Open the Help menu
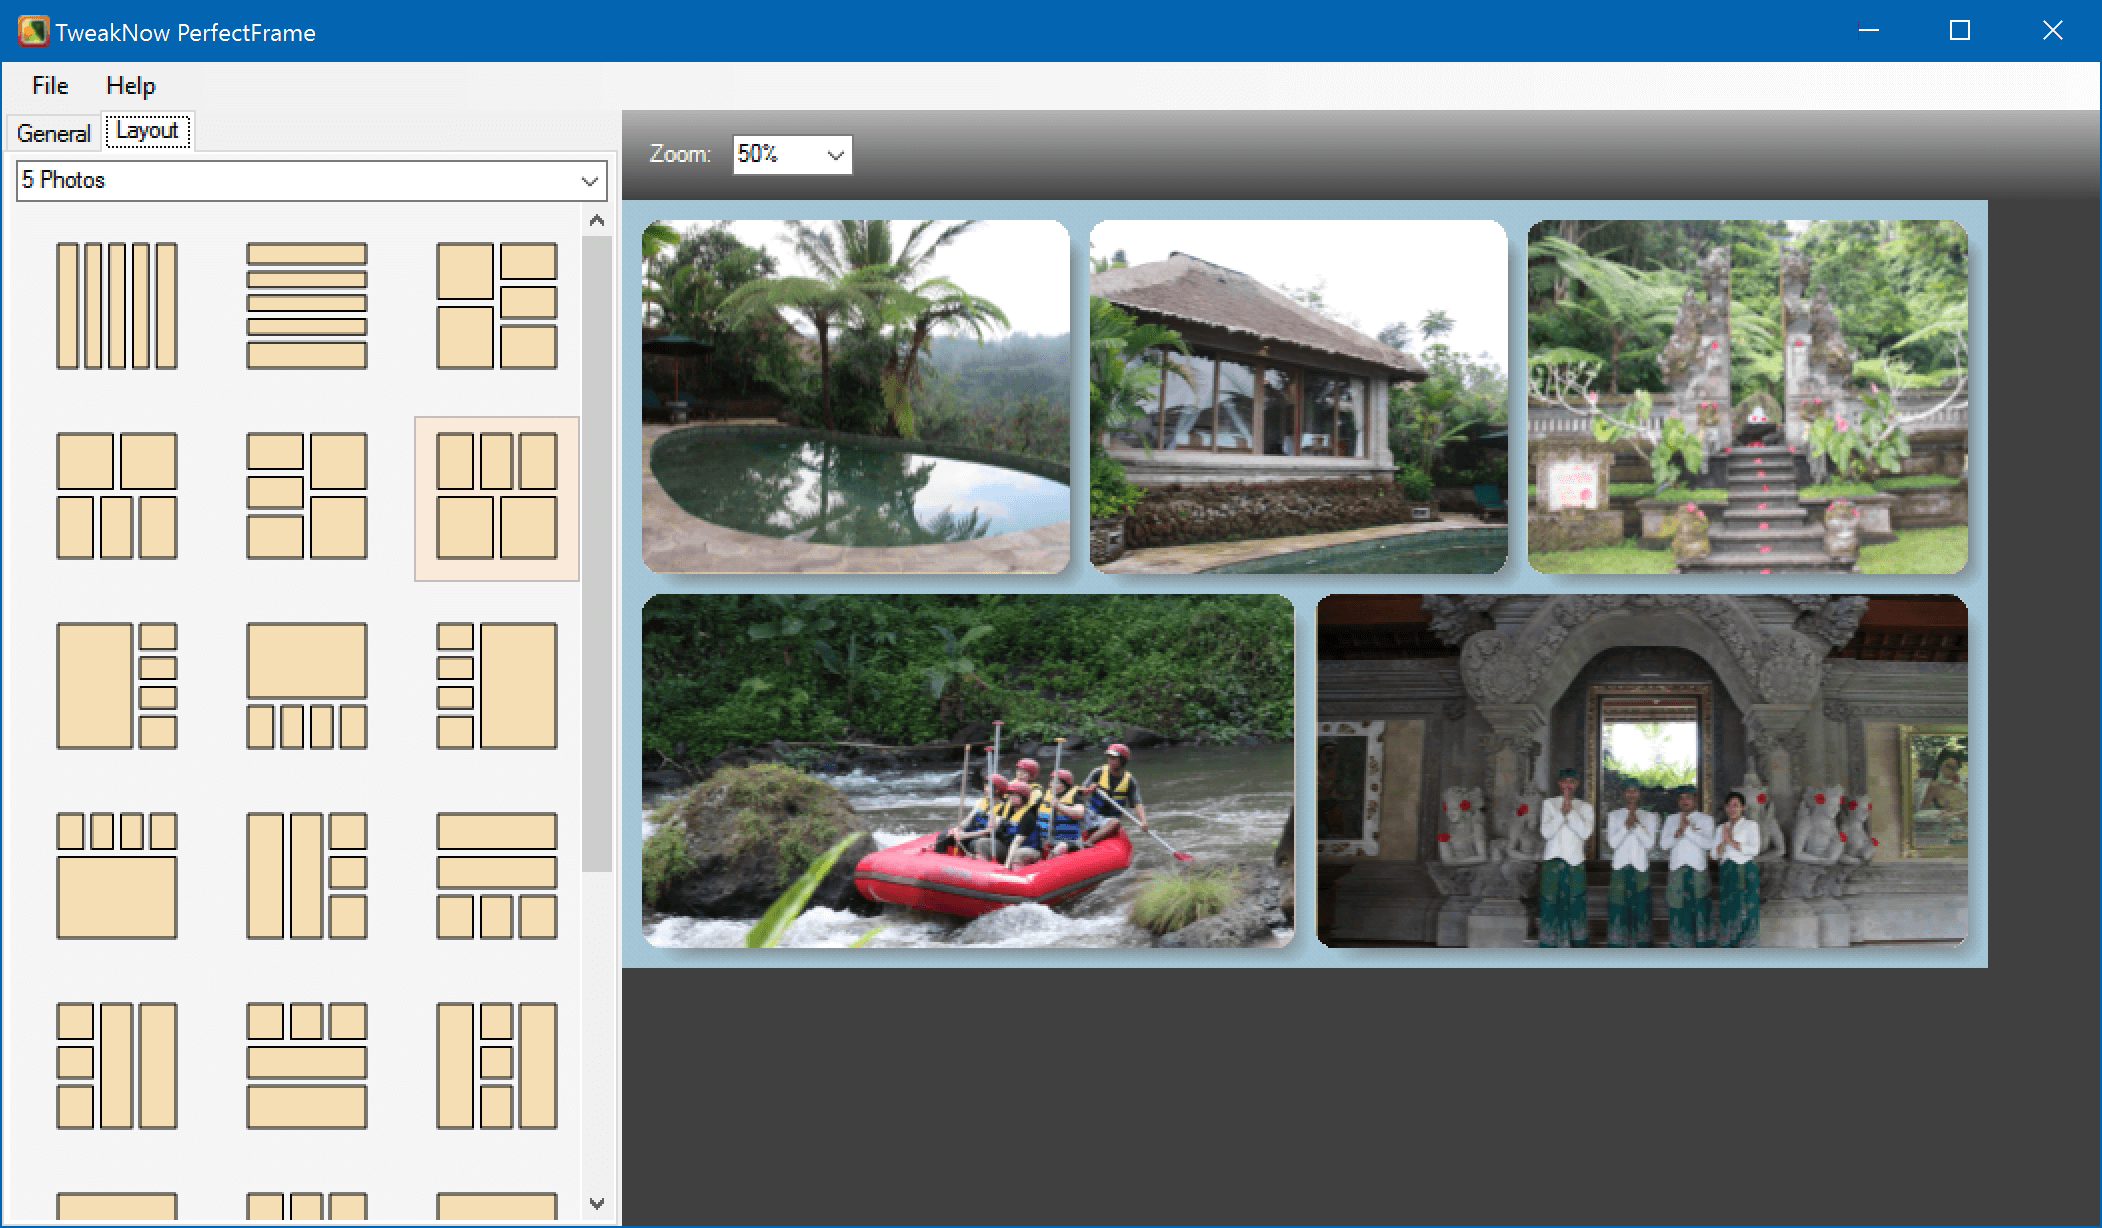Image resolution: width=2102 pixels, height=1228 pixels. (x=131, y=86)
